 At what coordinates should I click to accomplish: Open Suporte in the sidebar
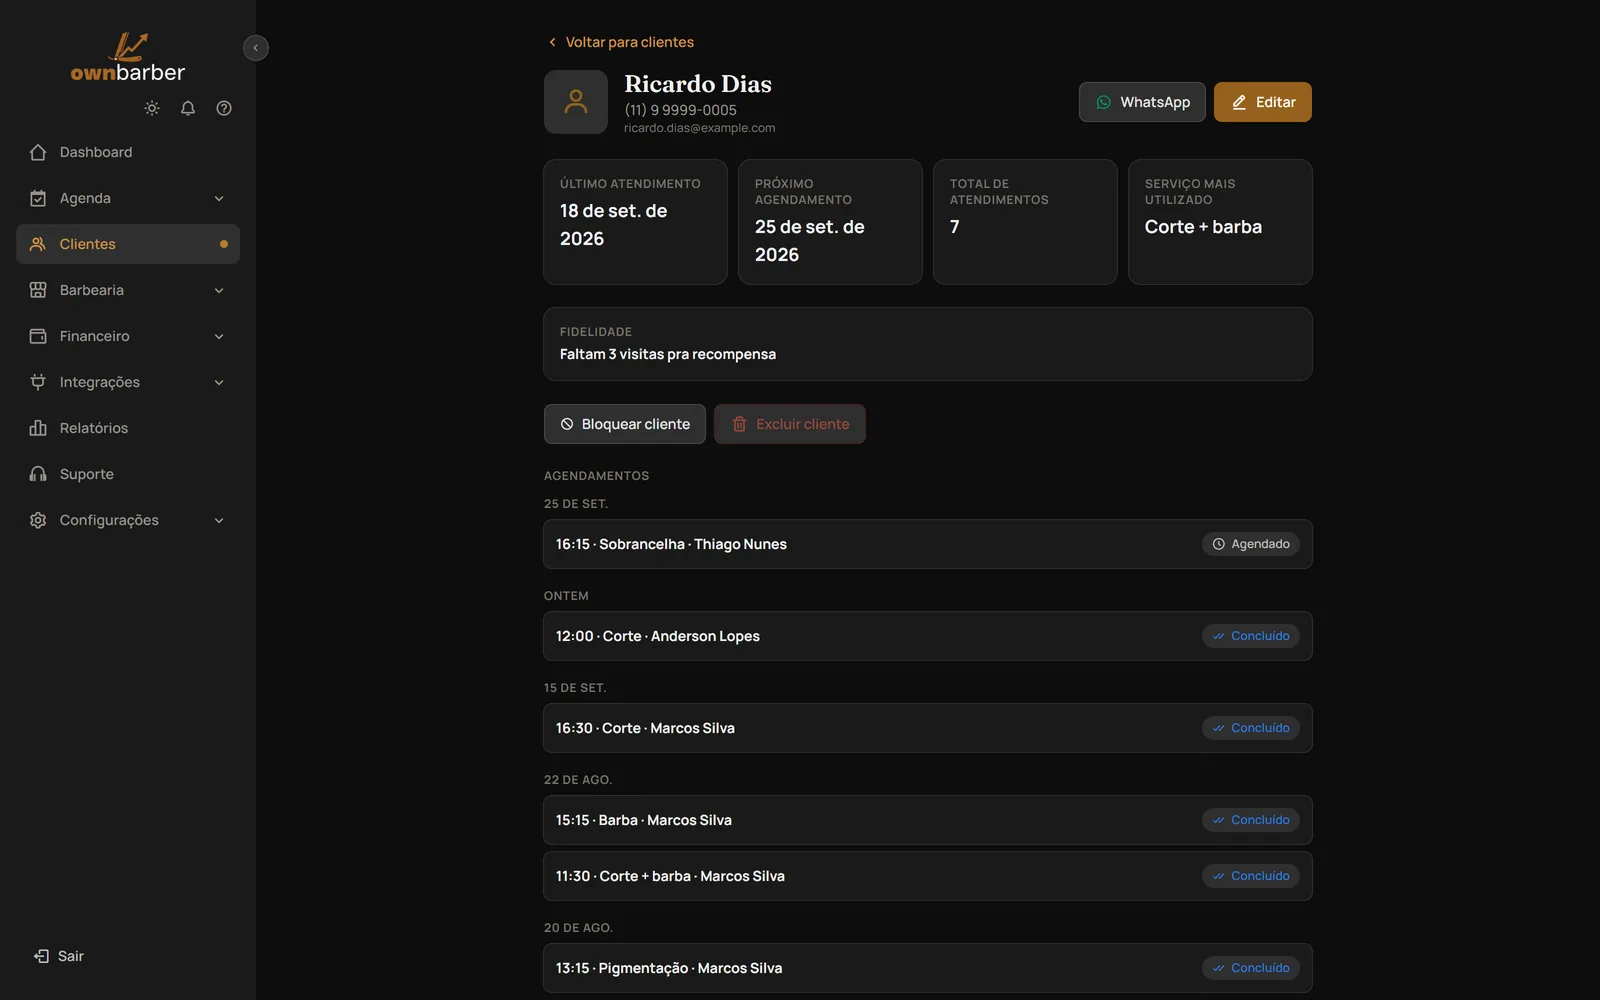click(x=128, y=474)
